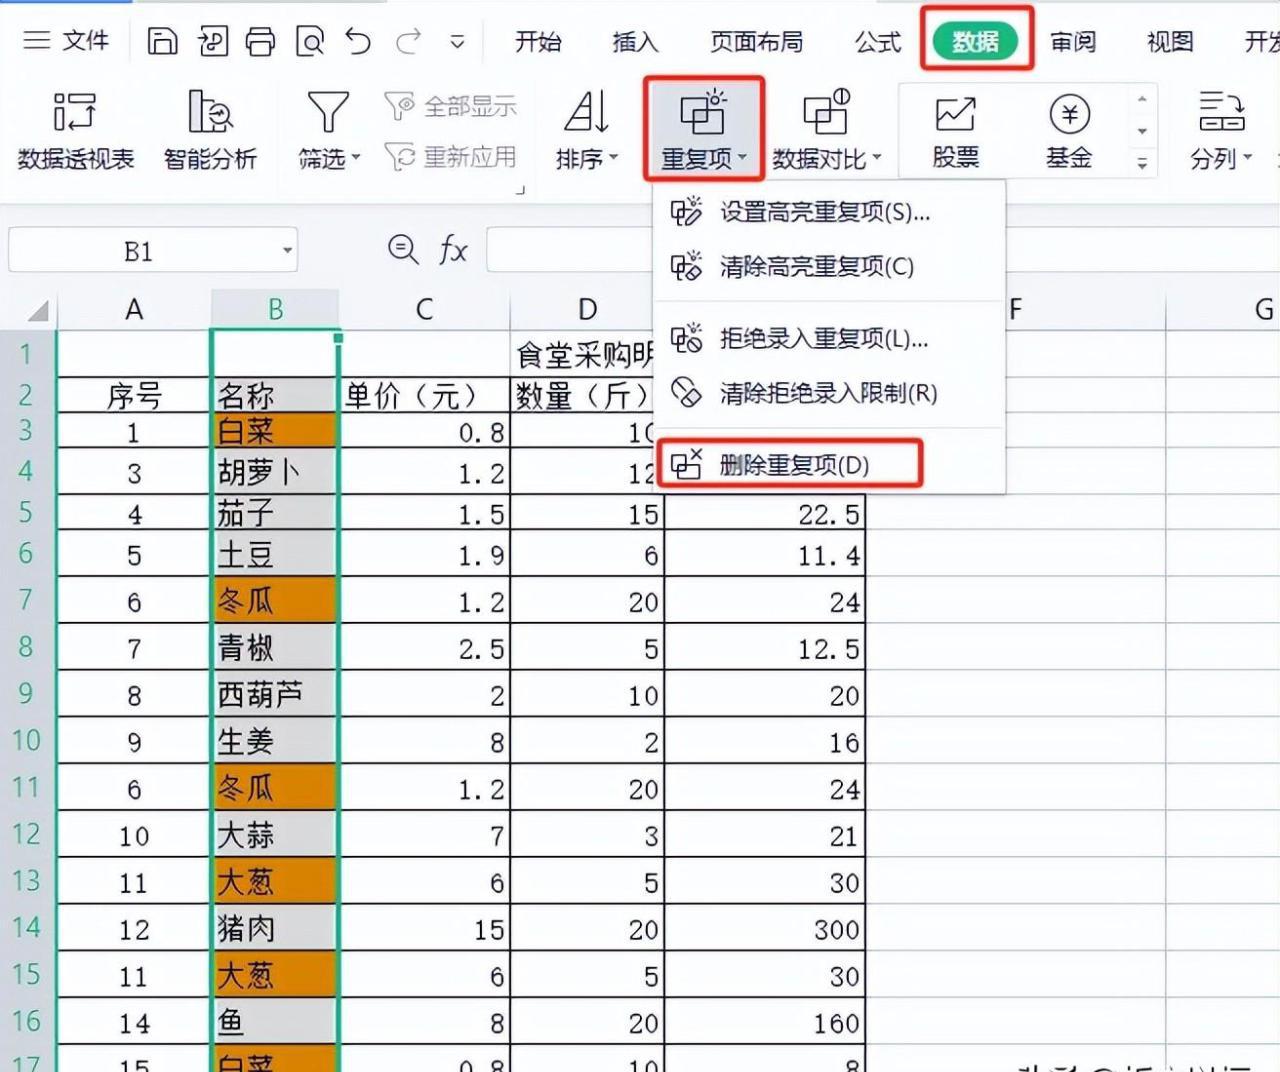Select column B header
This screenshot has width=1280, height=1072.
click(275, 310)
